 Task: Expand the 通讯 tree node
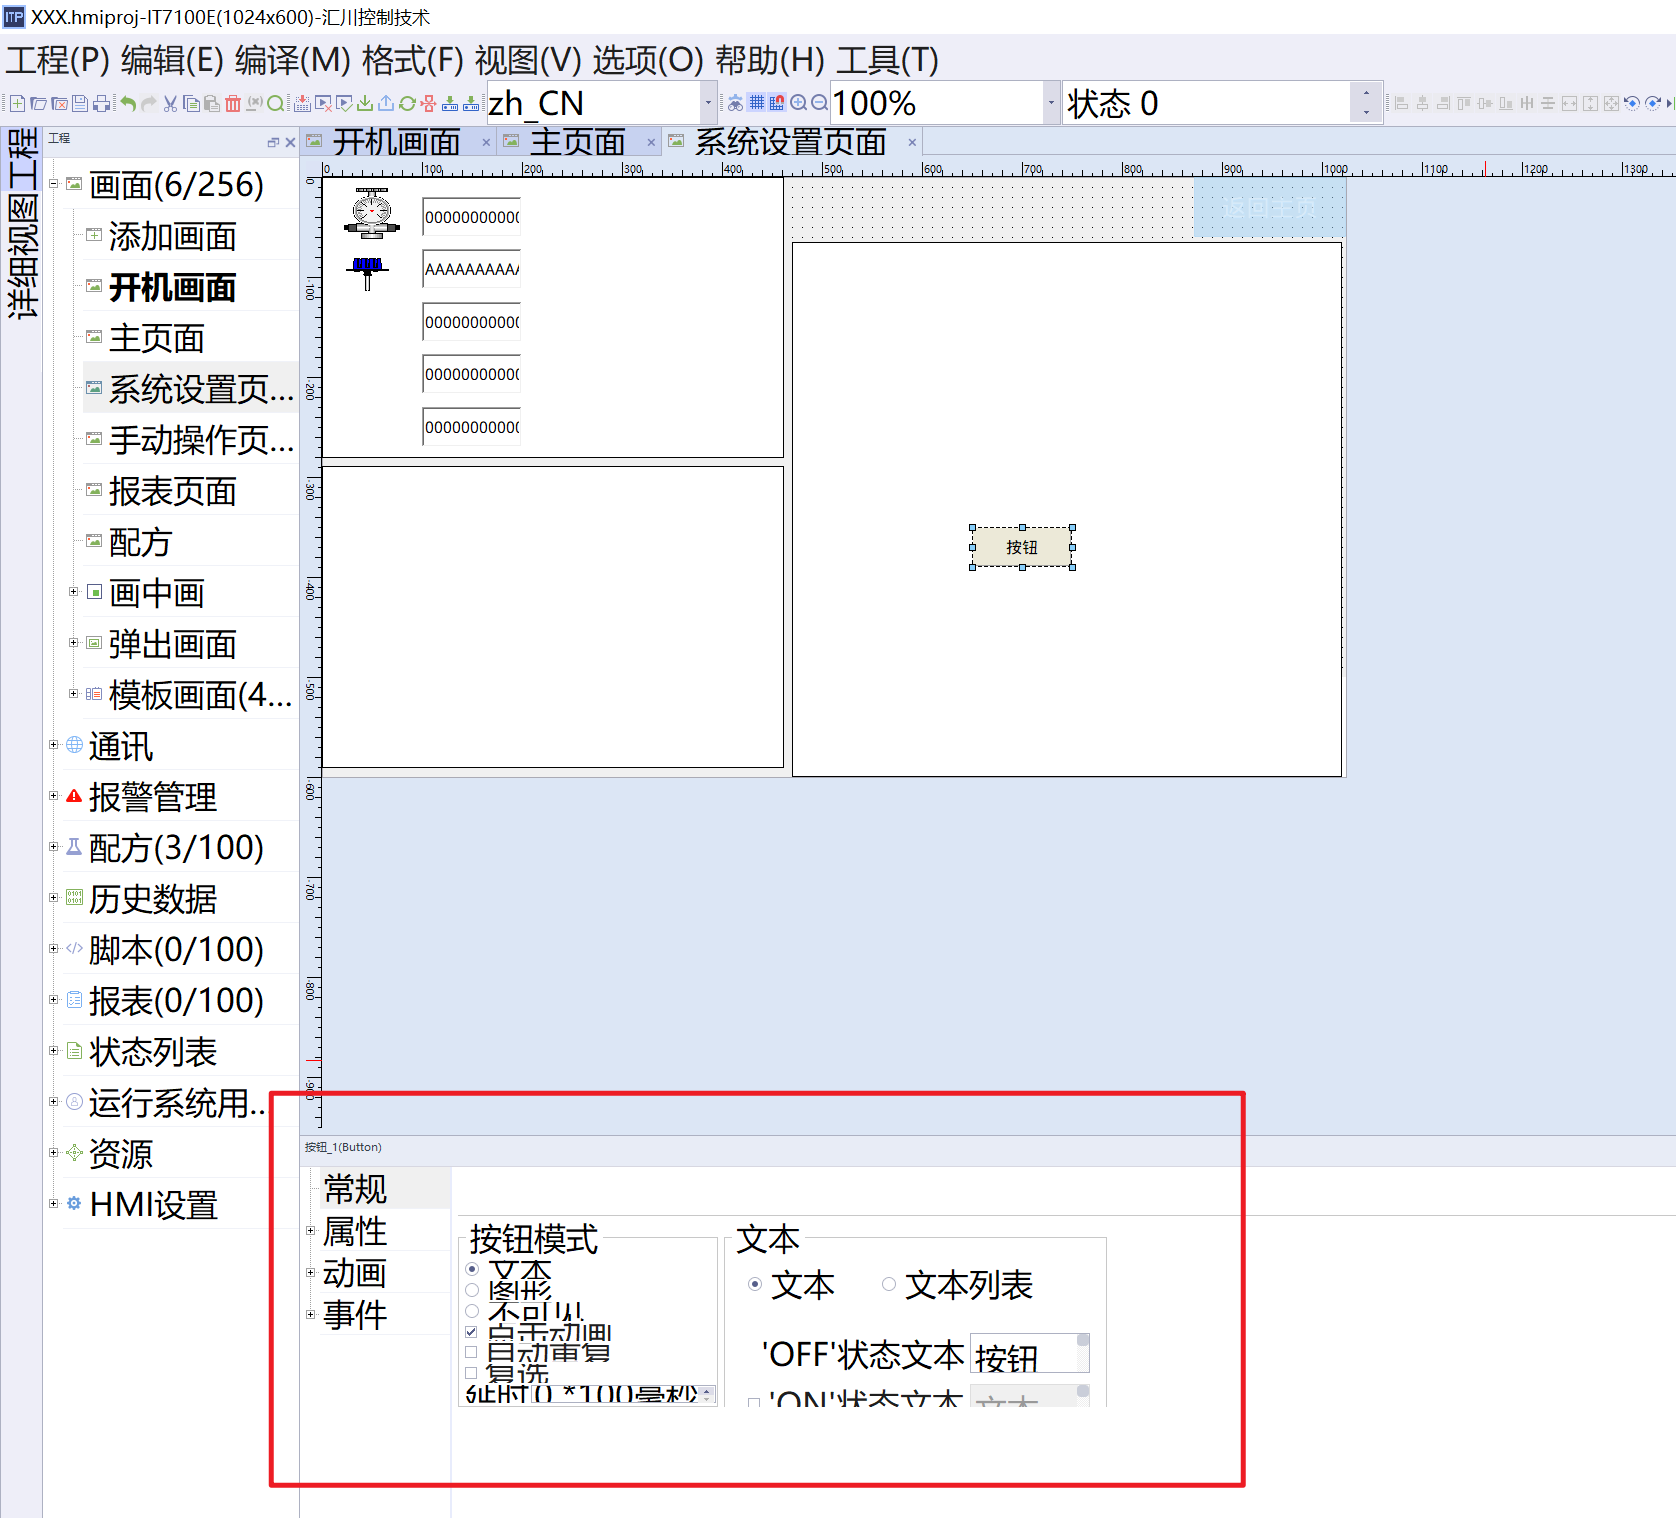coord(54,745)
